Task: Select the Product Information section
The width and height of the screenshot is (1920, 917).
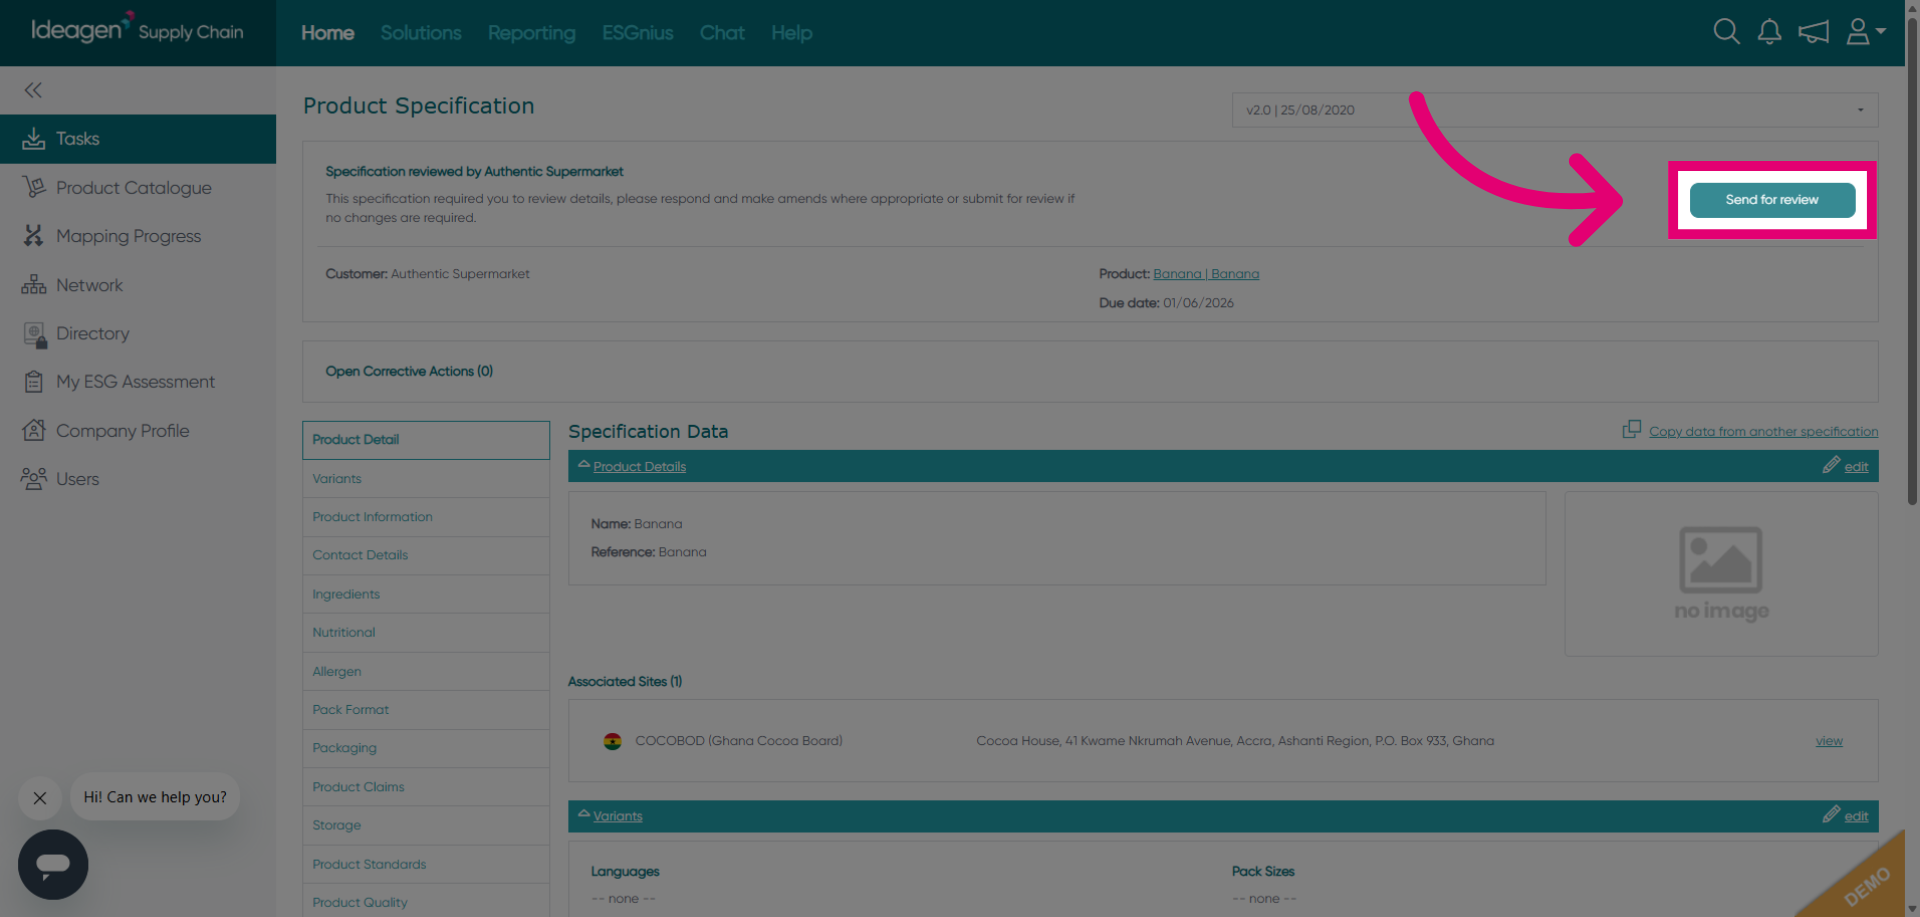Action: [426, 517]
